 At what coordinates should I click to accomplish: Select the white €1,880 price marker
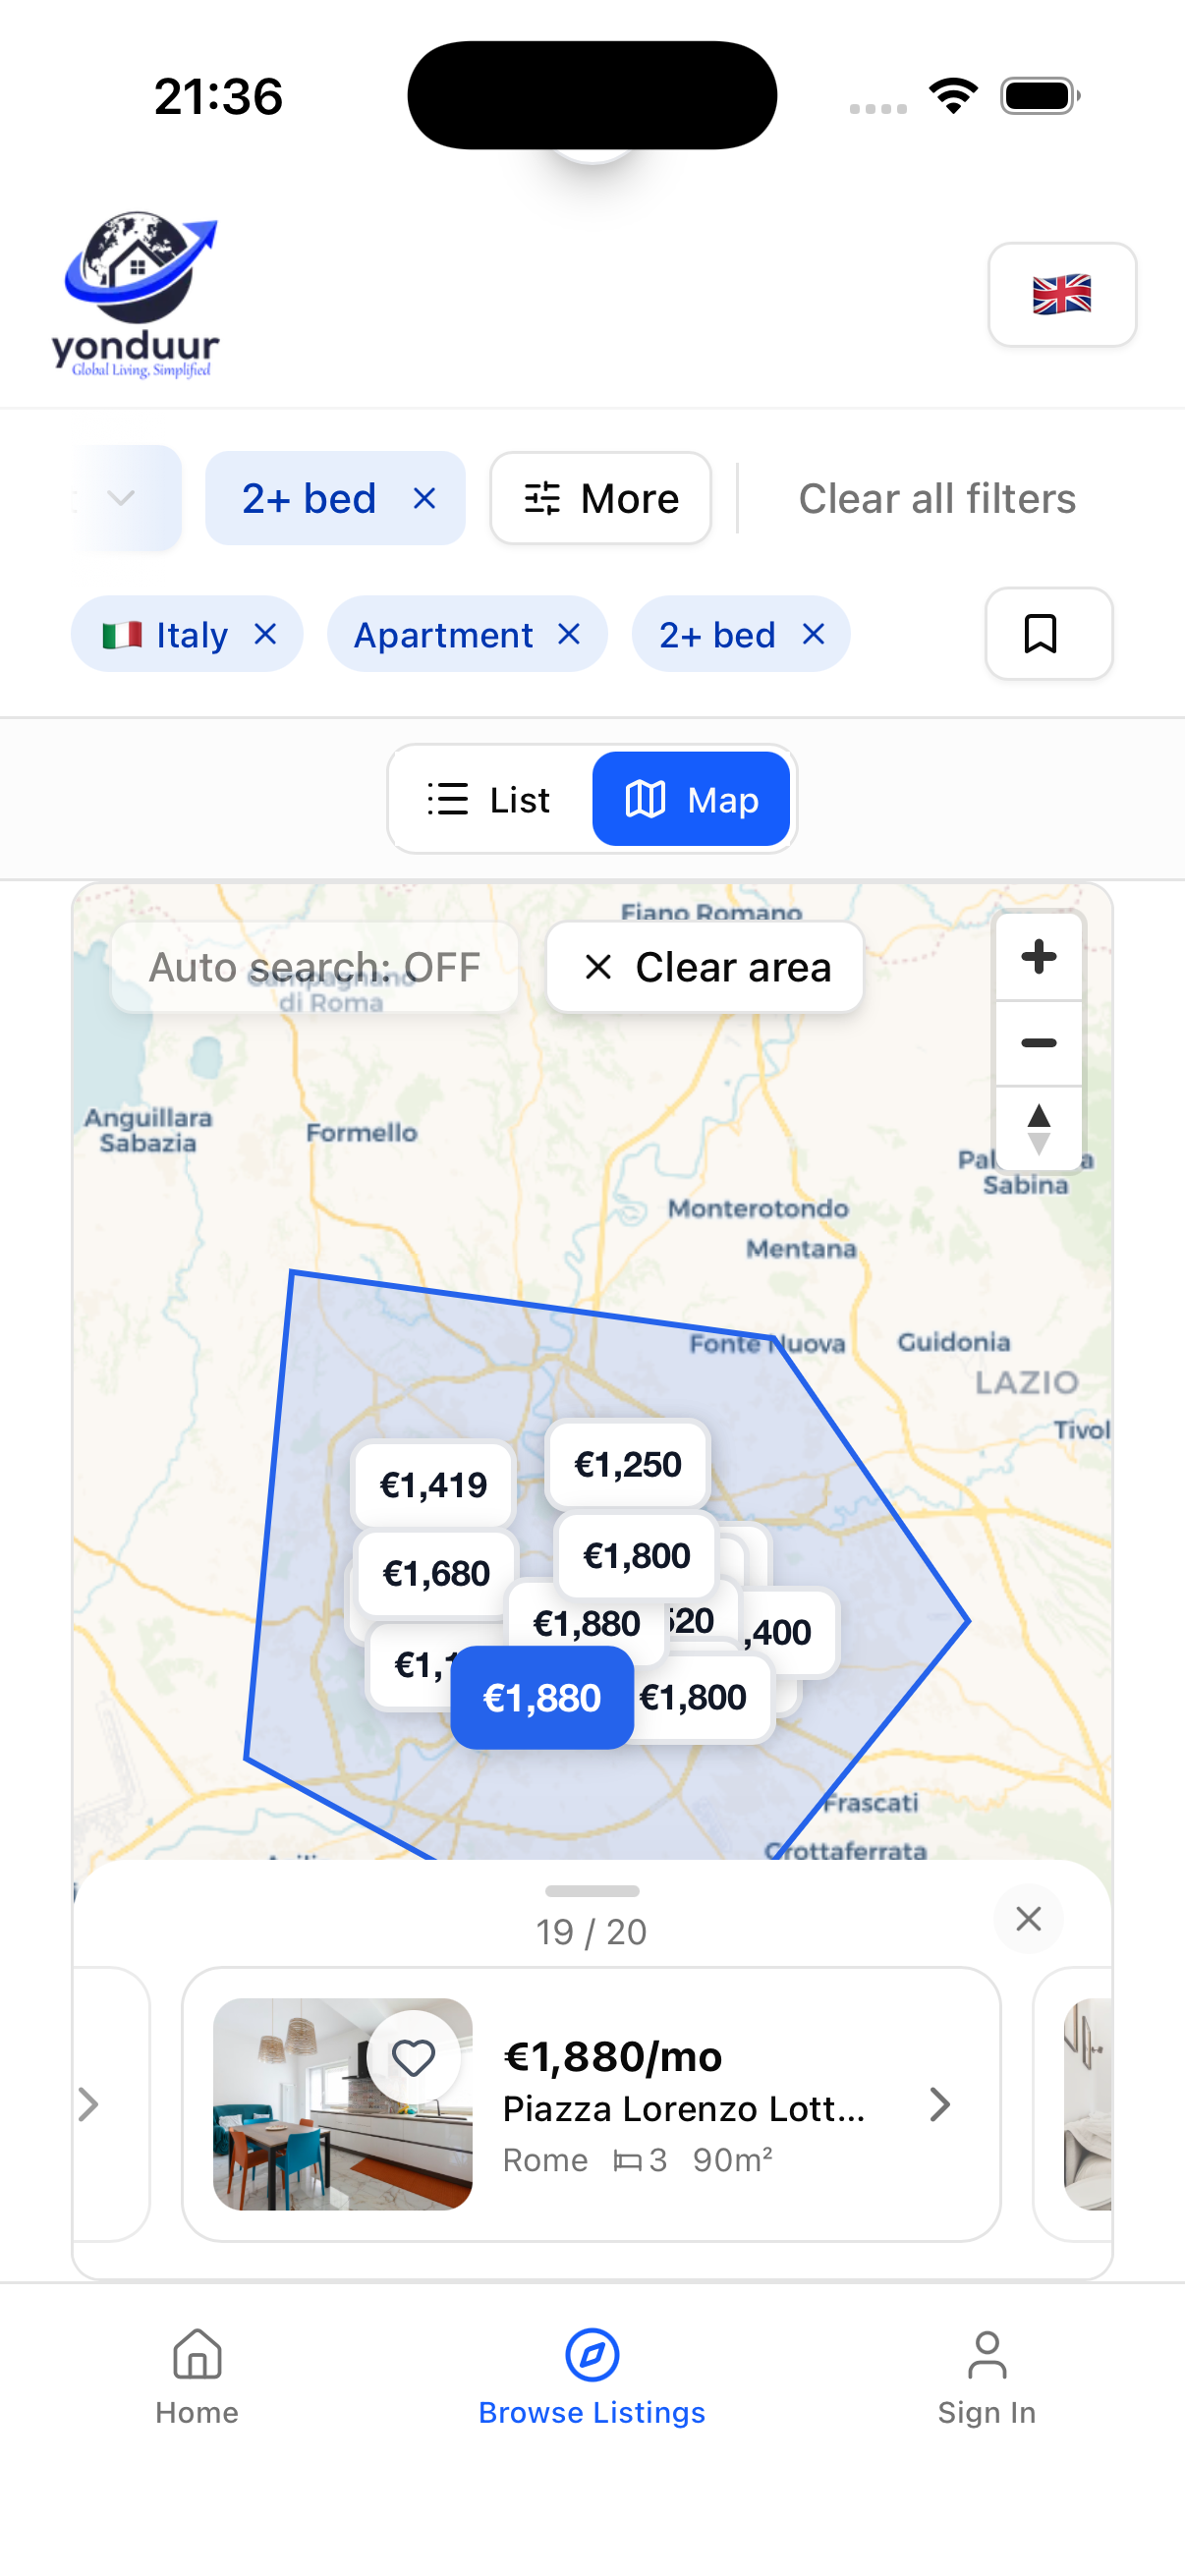pos(585,1623)
